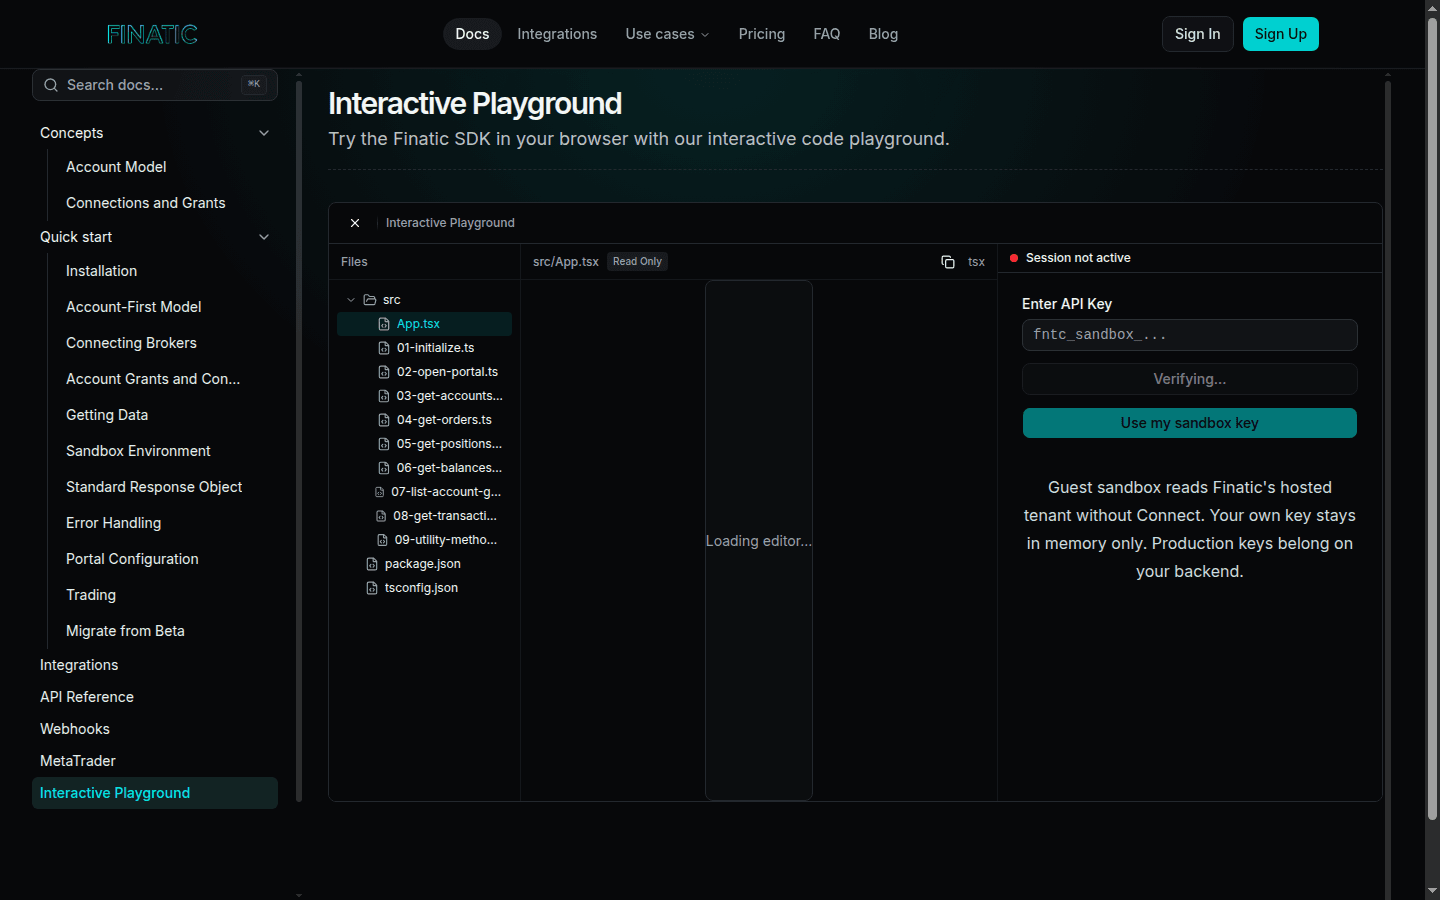This screenshot has height=900, width=1440.
Task: Click the tsconfig.json file icon
Action: click(372, 588)
